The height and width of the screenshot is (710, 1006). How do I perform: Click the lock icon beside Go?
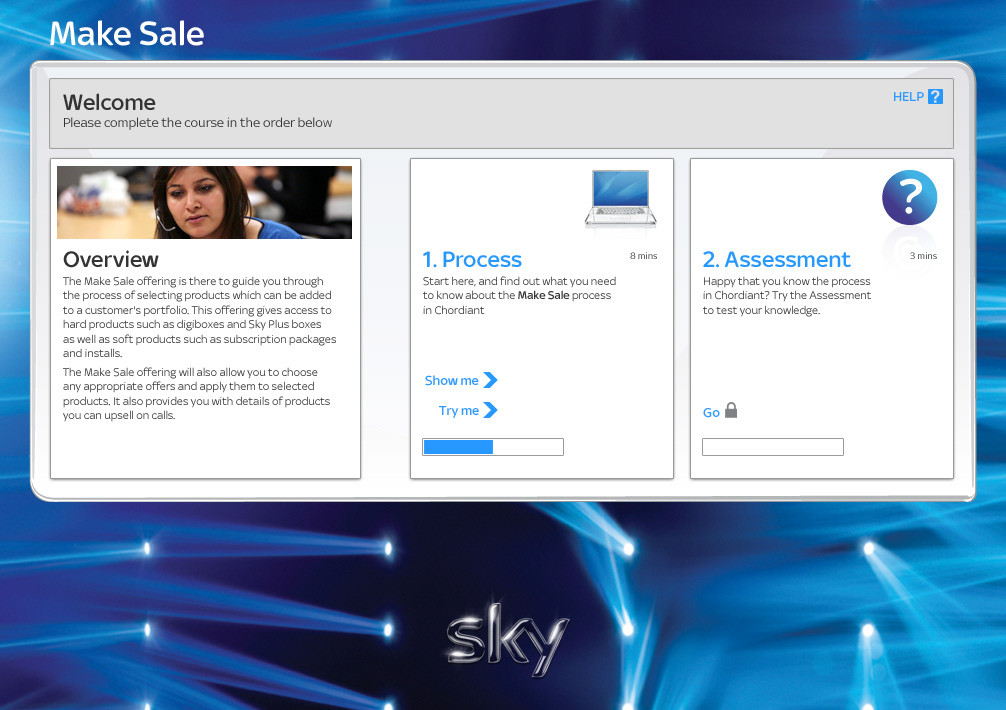click(x=732, y=410)
